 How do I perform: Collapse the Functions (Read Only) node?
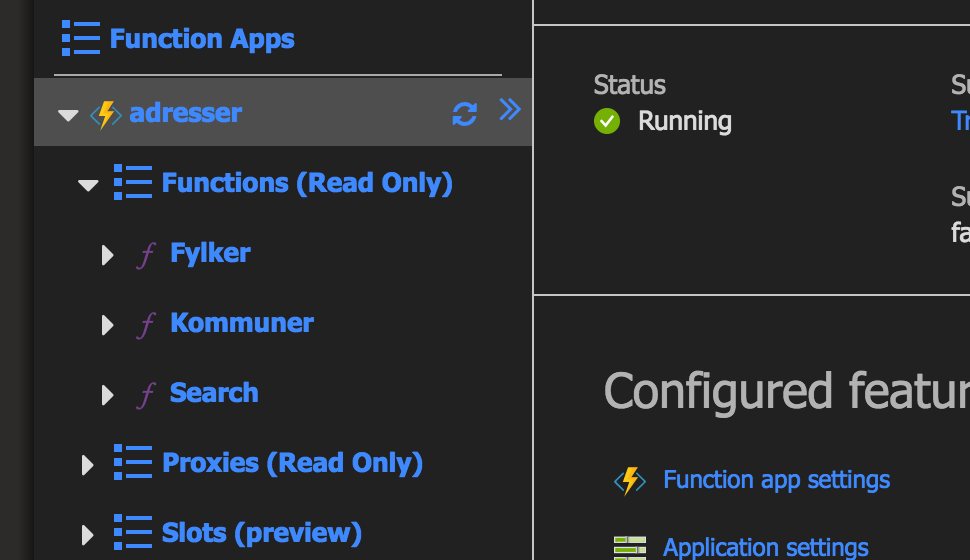(x=88, y=185)
